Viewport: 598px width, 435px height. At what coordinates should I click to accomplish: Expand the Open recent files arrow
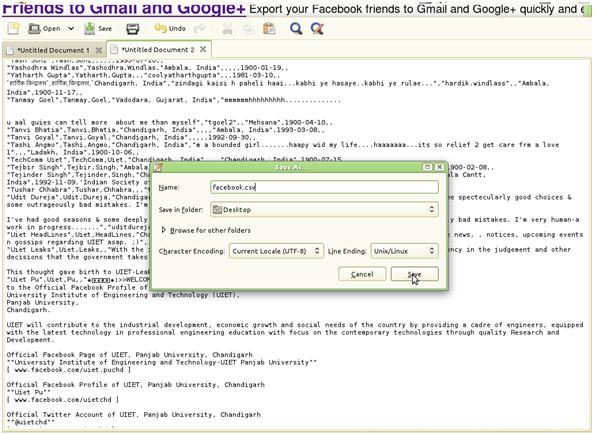pyautogui.click(x=71, y=29)
